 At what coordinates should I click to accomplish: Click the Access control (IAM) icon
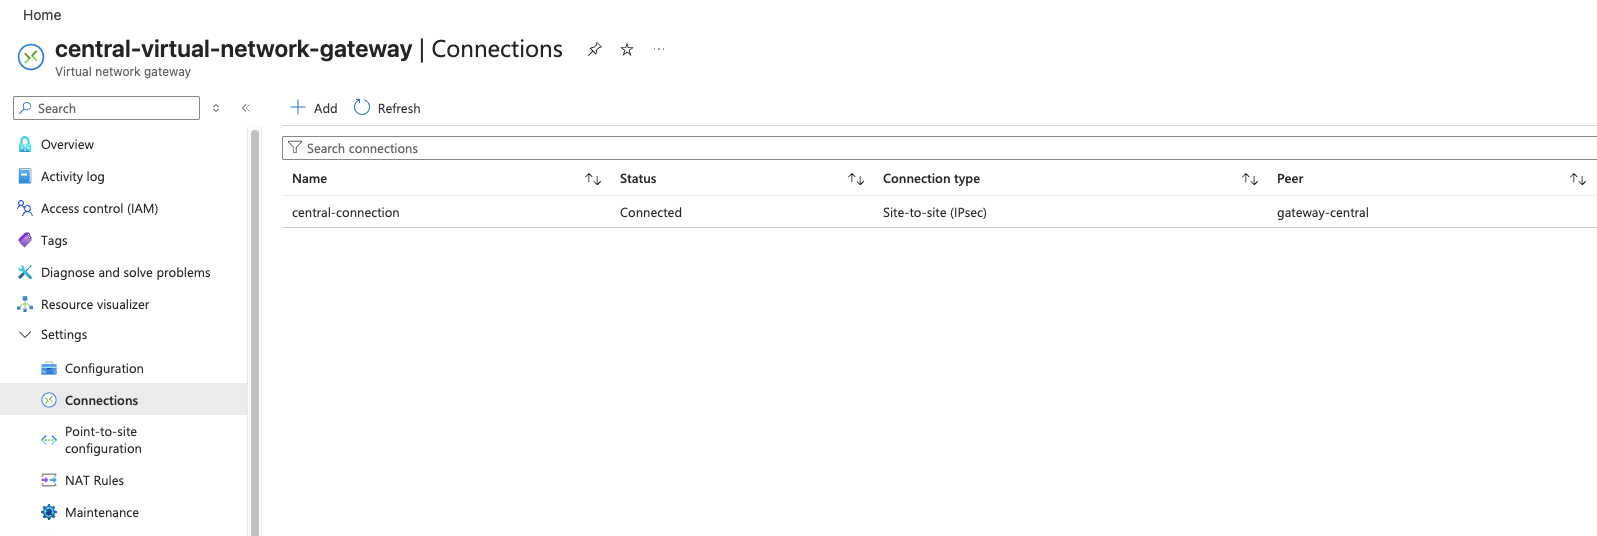pos(25,209)
